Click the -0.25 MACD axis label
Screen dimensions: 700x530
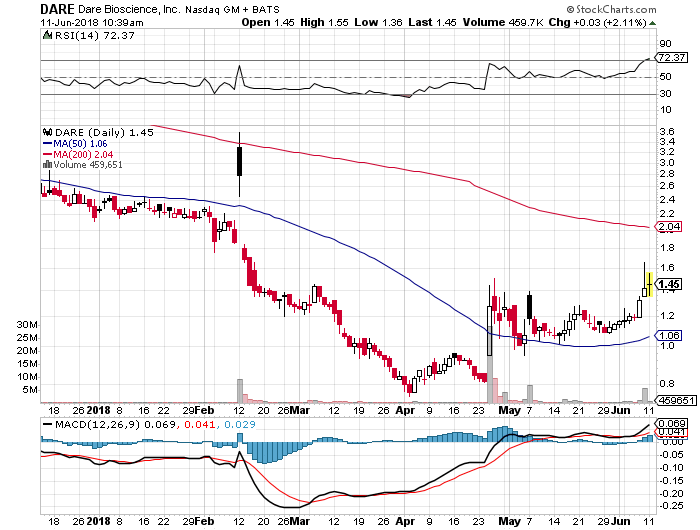coord(671,506)
